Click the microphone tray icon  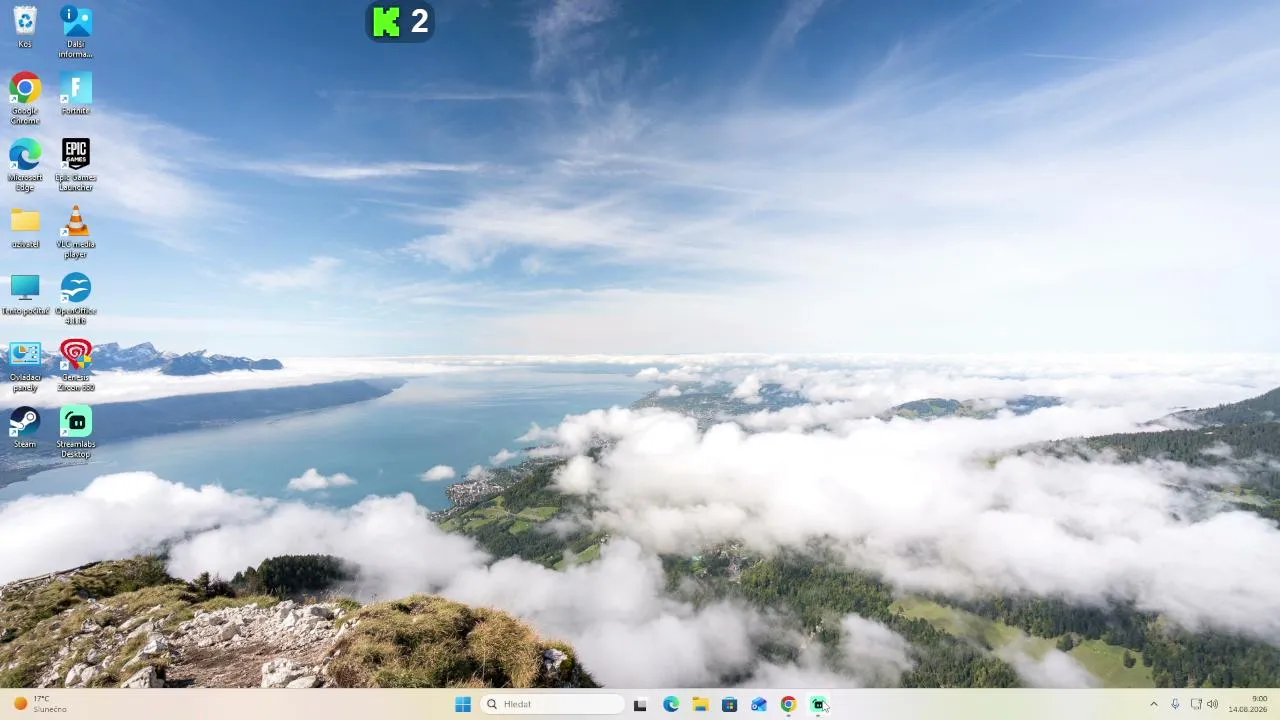[1175, 704]
